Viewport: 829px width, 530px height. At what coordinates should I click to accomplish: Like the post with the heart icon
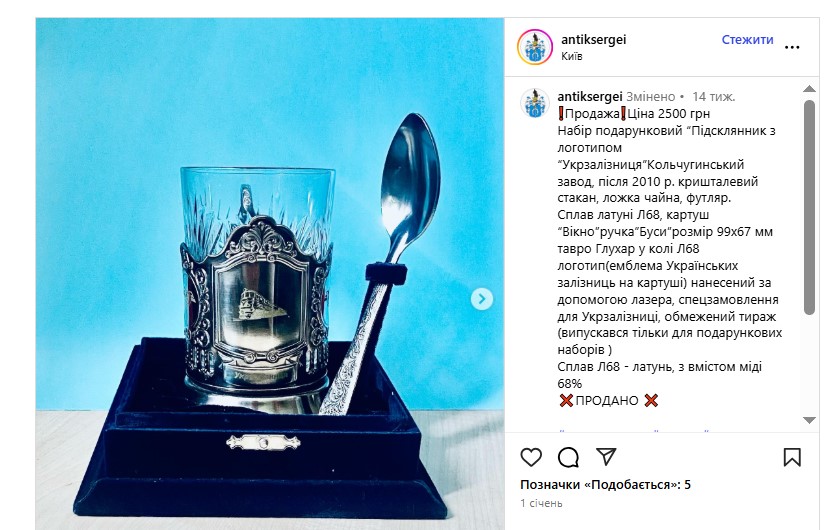click(x=531, y=457)
